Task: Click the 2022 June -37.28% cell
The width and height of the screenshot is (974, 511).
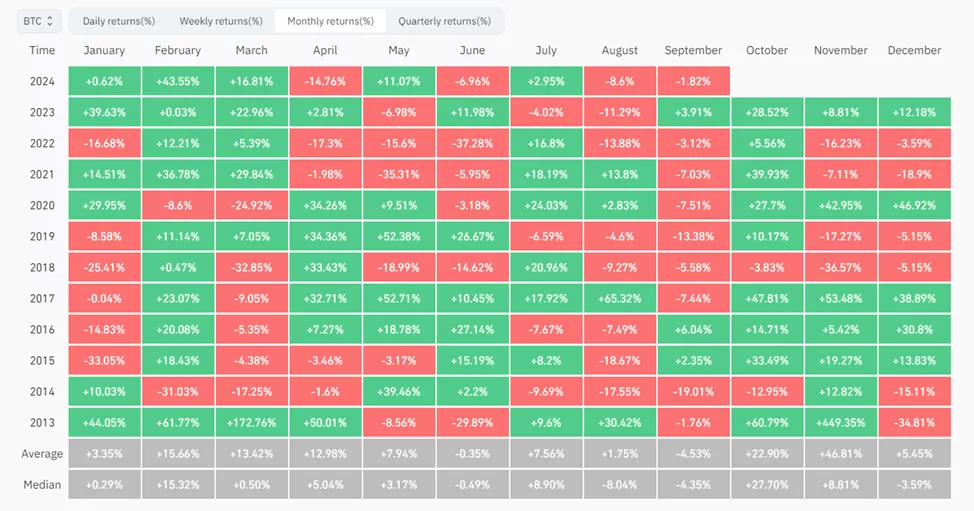Action: (472, 143)
